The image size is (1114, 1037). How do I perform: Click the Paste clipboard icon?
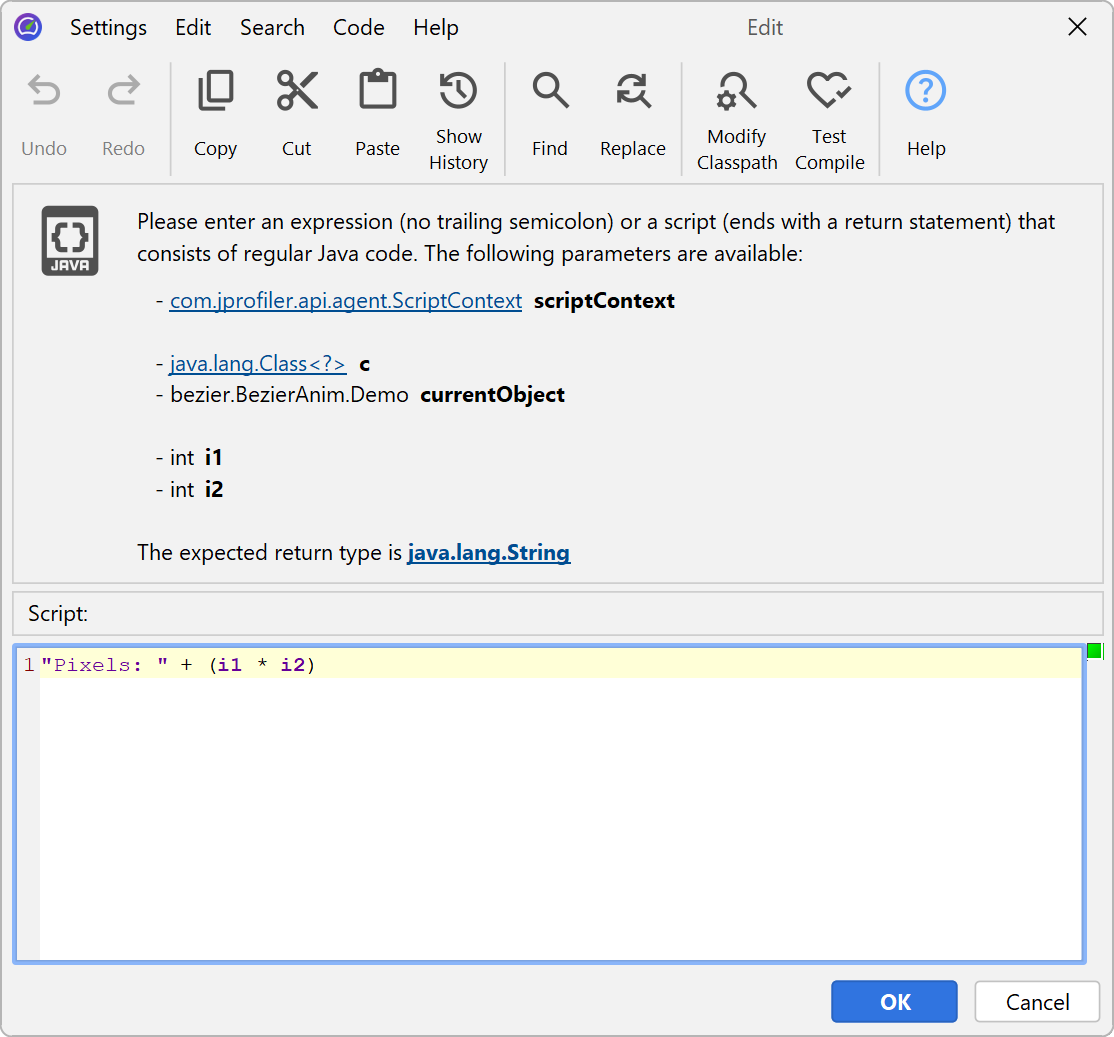(x=377, y=92)
